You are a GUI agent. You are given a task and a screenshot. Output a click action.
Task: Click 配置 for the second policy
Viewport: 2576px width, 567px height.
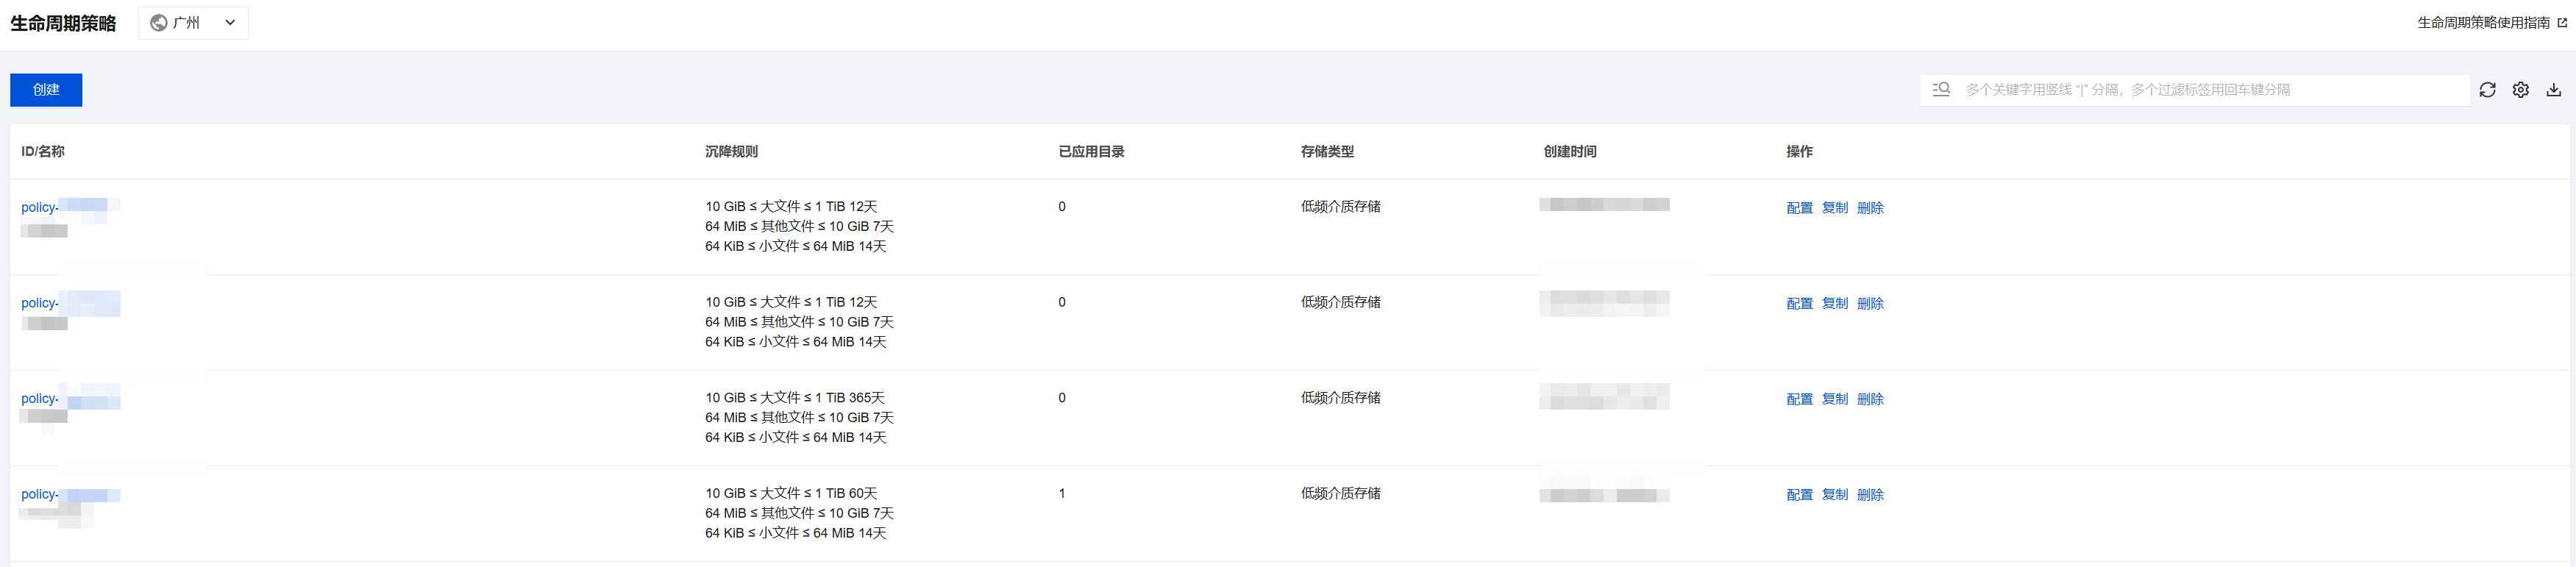pos(1799,304)
